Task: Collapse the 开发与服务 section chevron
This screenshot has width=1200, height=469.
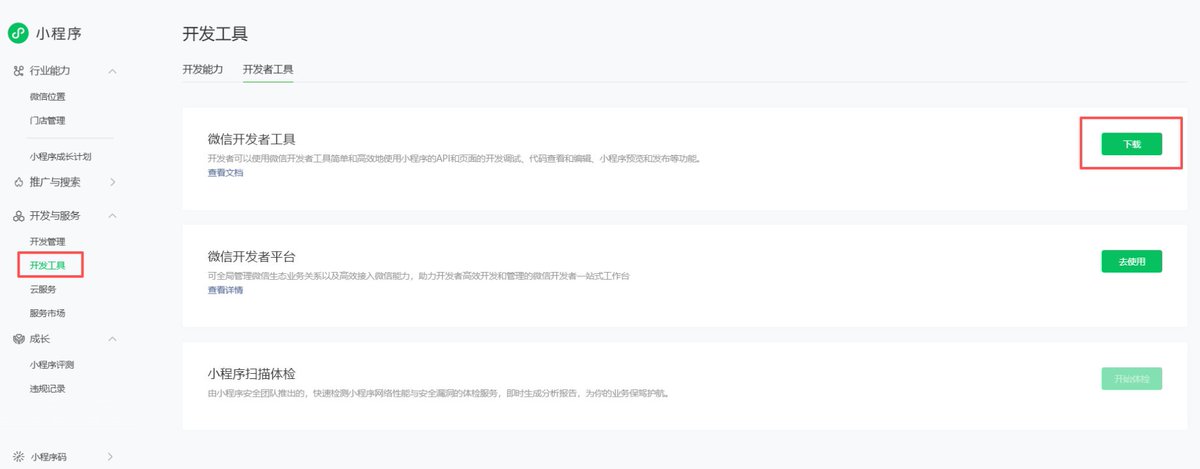Action: point(112,215)
